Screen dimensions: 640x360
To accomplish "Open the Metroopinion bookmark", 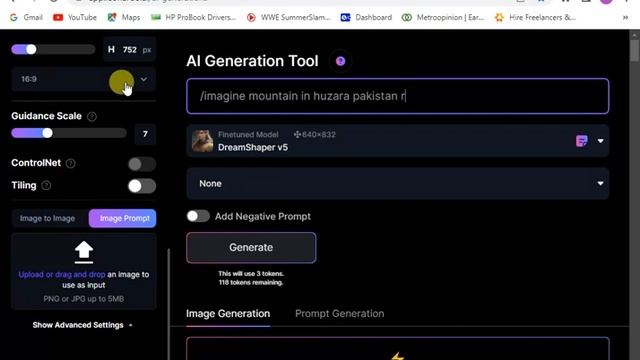I will (443, 18).
